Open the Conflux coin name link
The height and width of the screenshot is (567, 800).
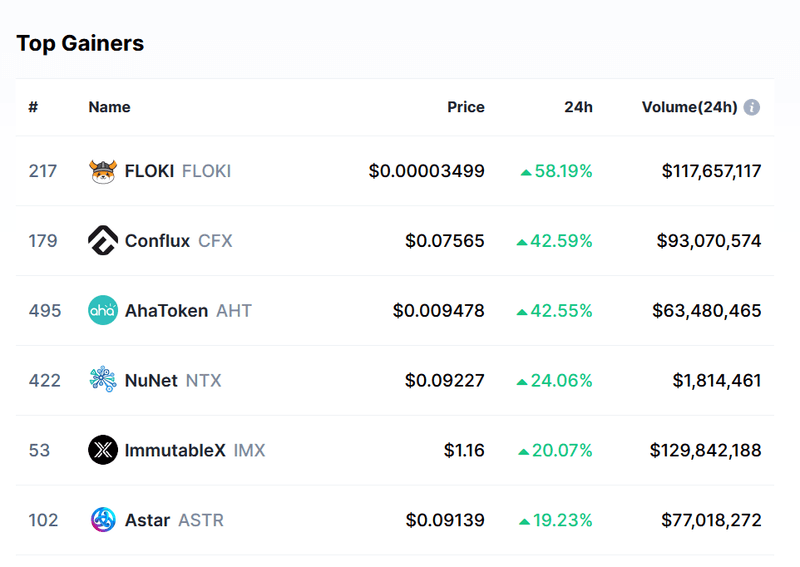(x=157, y=241)
